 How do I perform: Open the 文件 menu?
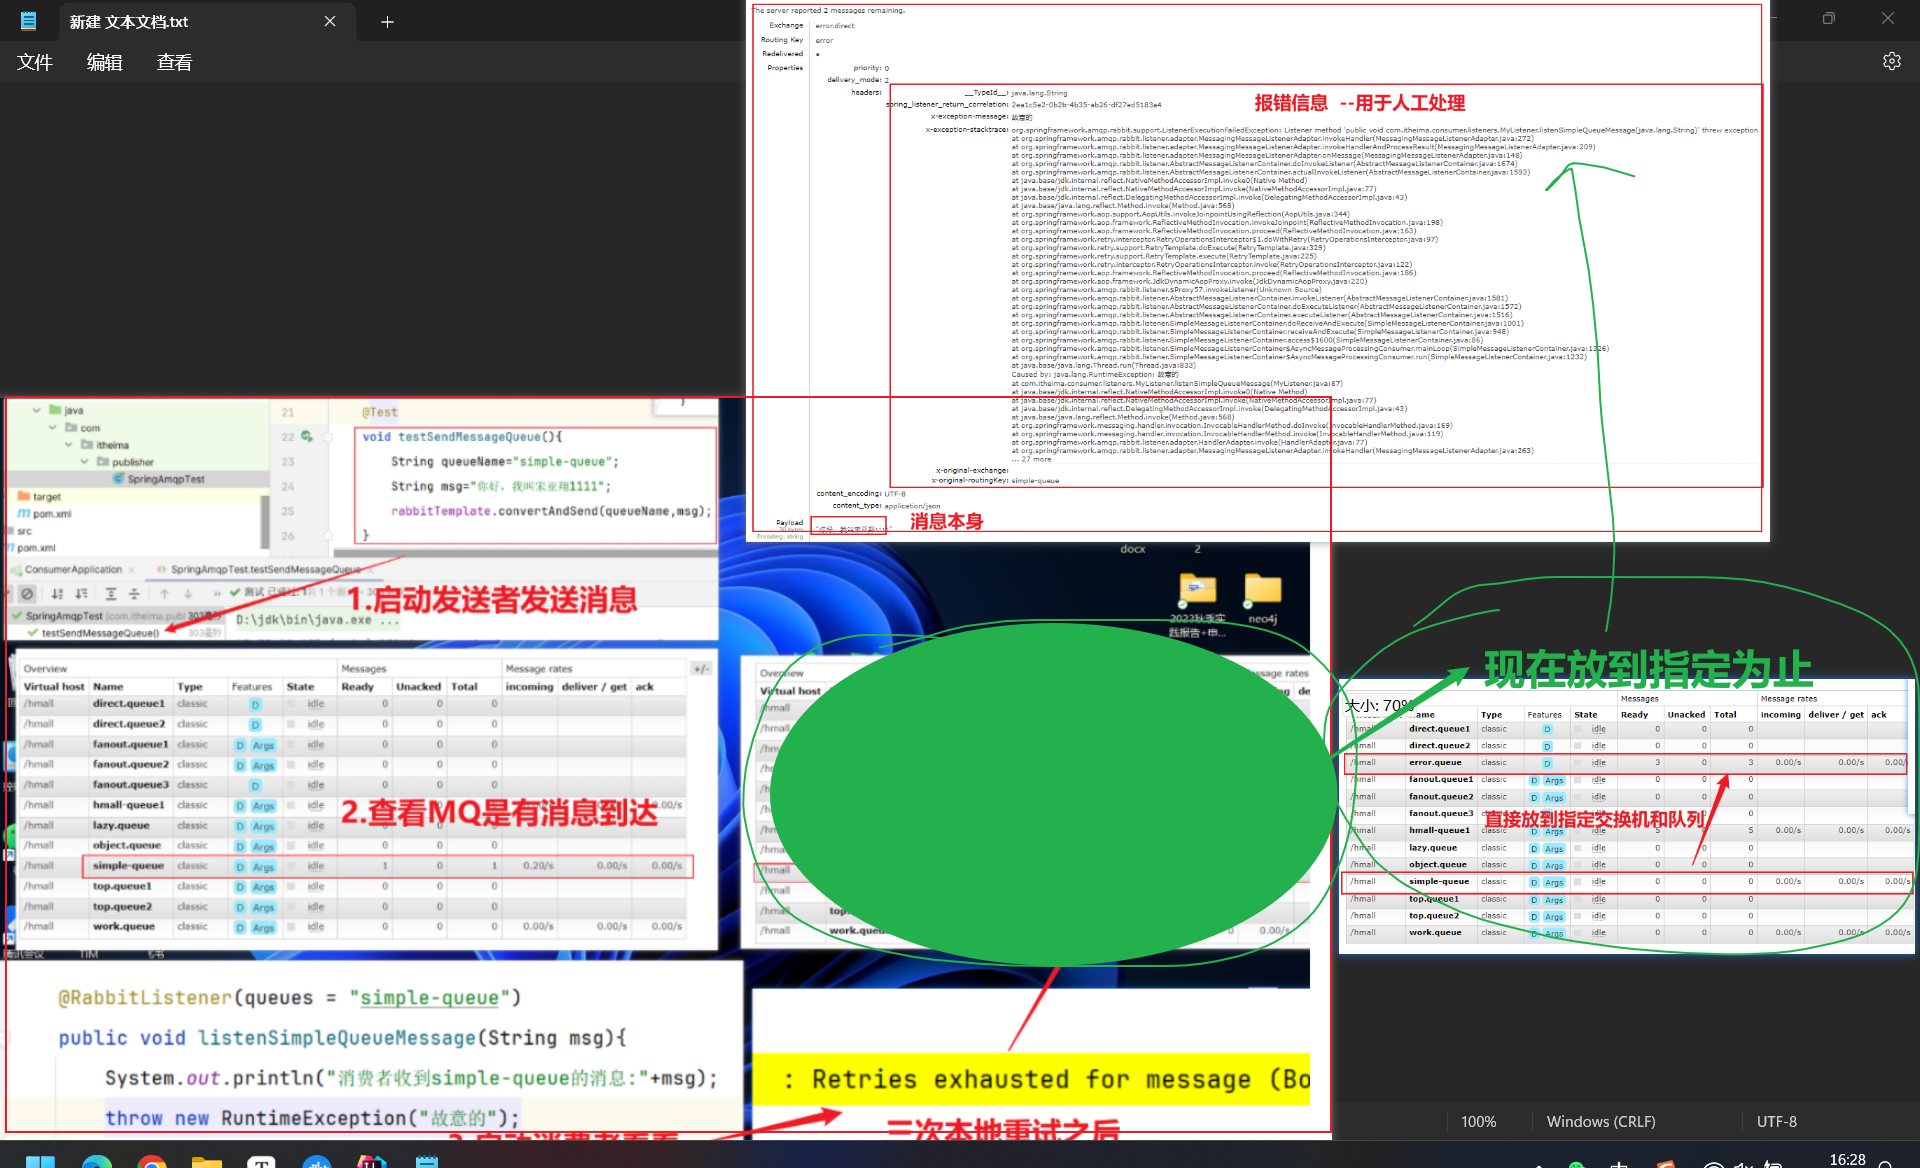35,62
